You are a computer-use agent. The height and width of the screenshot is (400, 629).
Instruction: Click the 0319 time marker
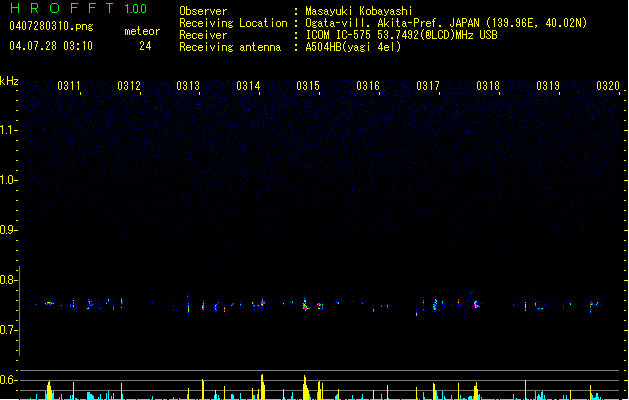tap(548, 85)
